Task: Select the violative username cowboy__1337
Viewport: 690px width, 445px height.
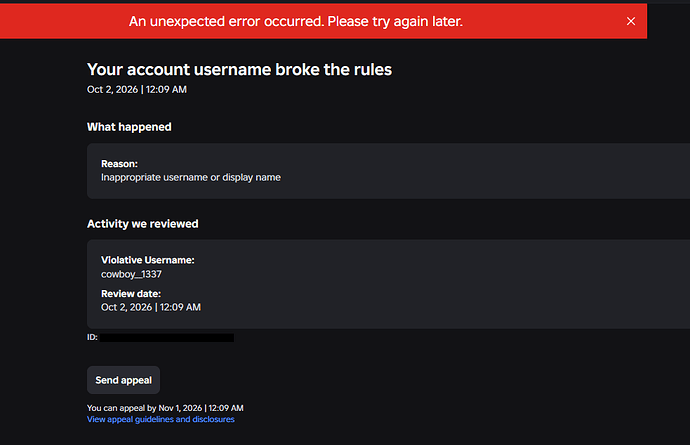Action: pos(131,274)
